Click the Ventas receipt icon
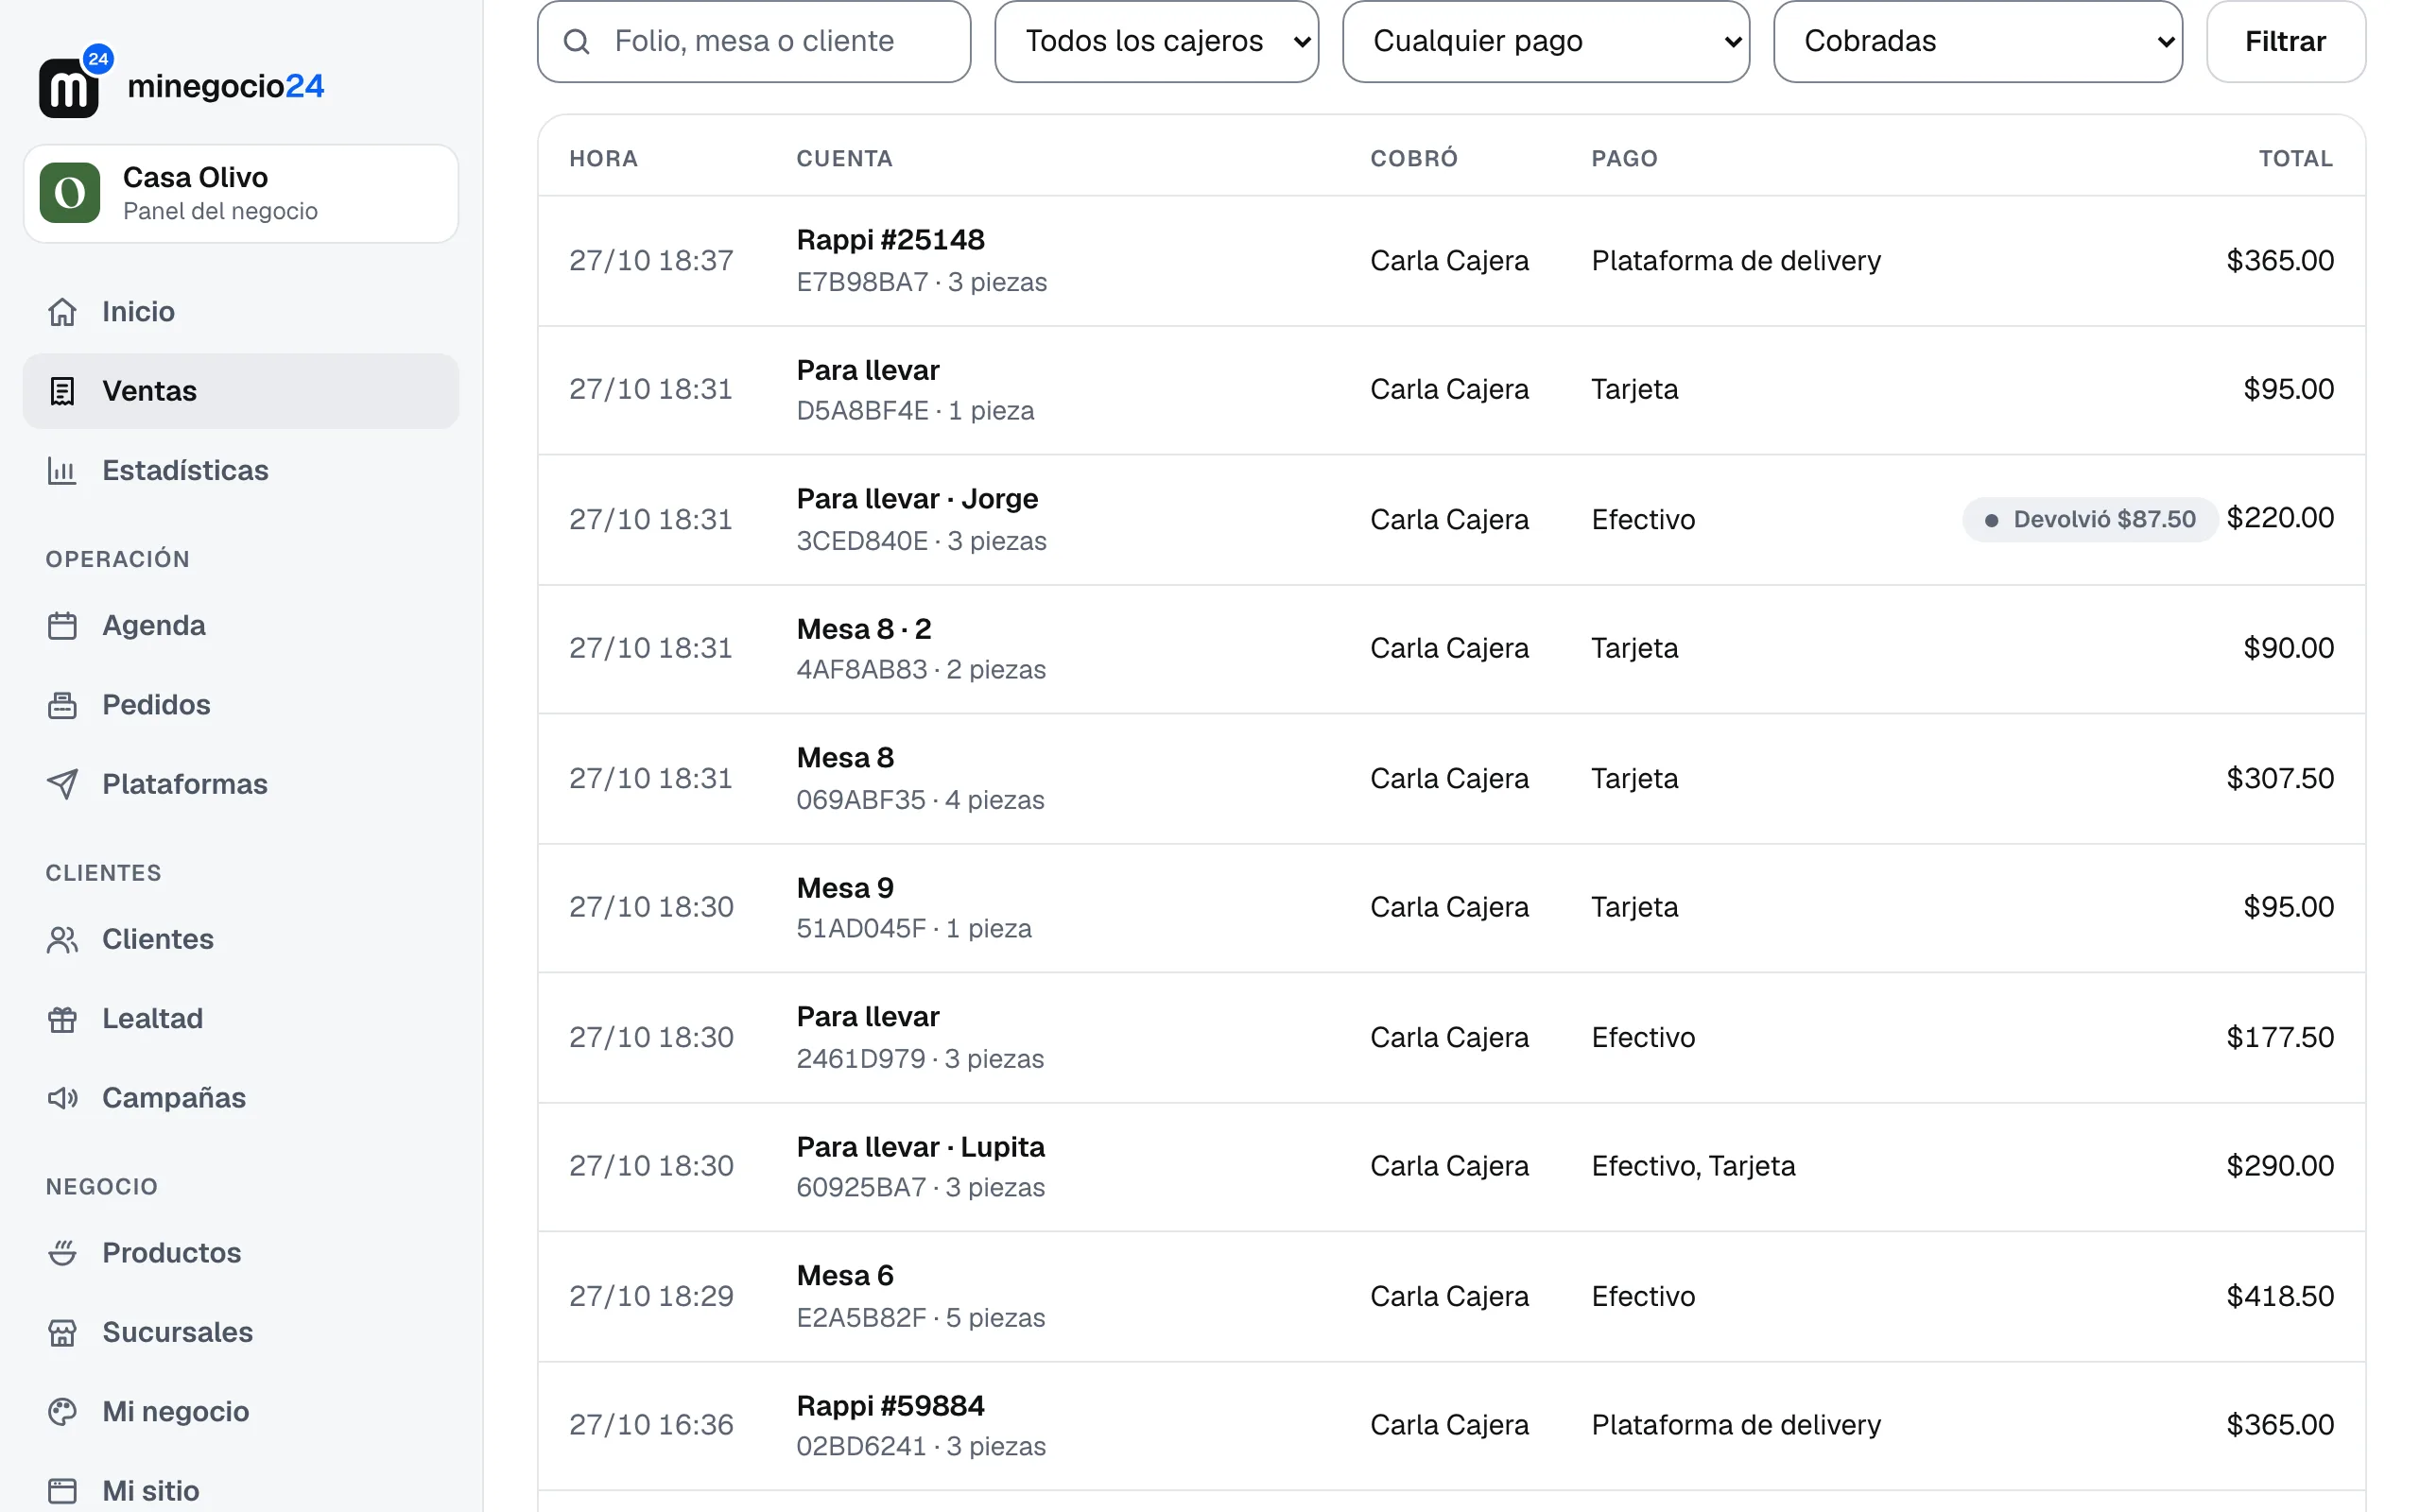Image resolution: width=2420 pixels, height=1512 pixels. 62,391
